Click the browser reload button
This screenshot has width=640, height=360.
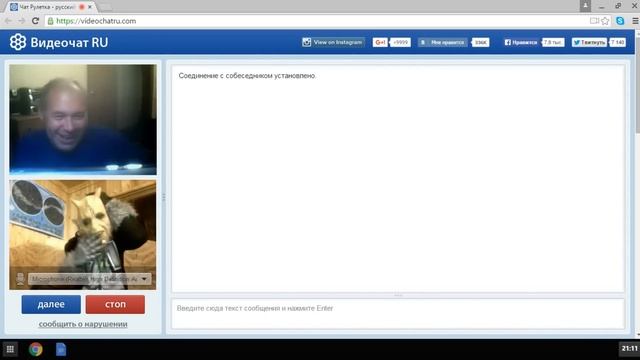pyautogui.click(x=36, y=21)
